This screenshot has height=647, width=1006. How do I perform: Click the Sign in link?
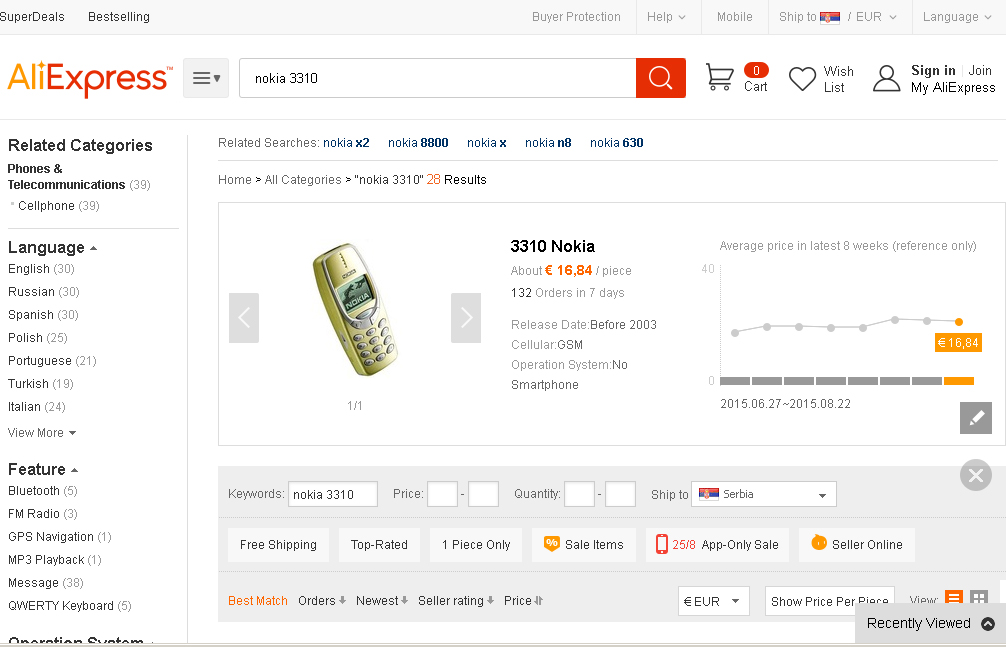934,71
